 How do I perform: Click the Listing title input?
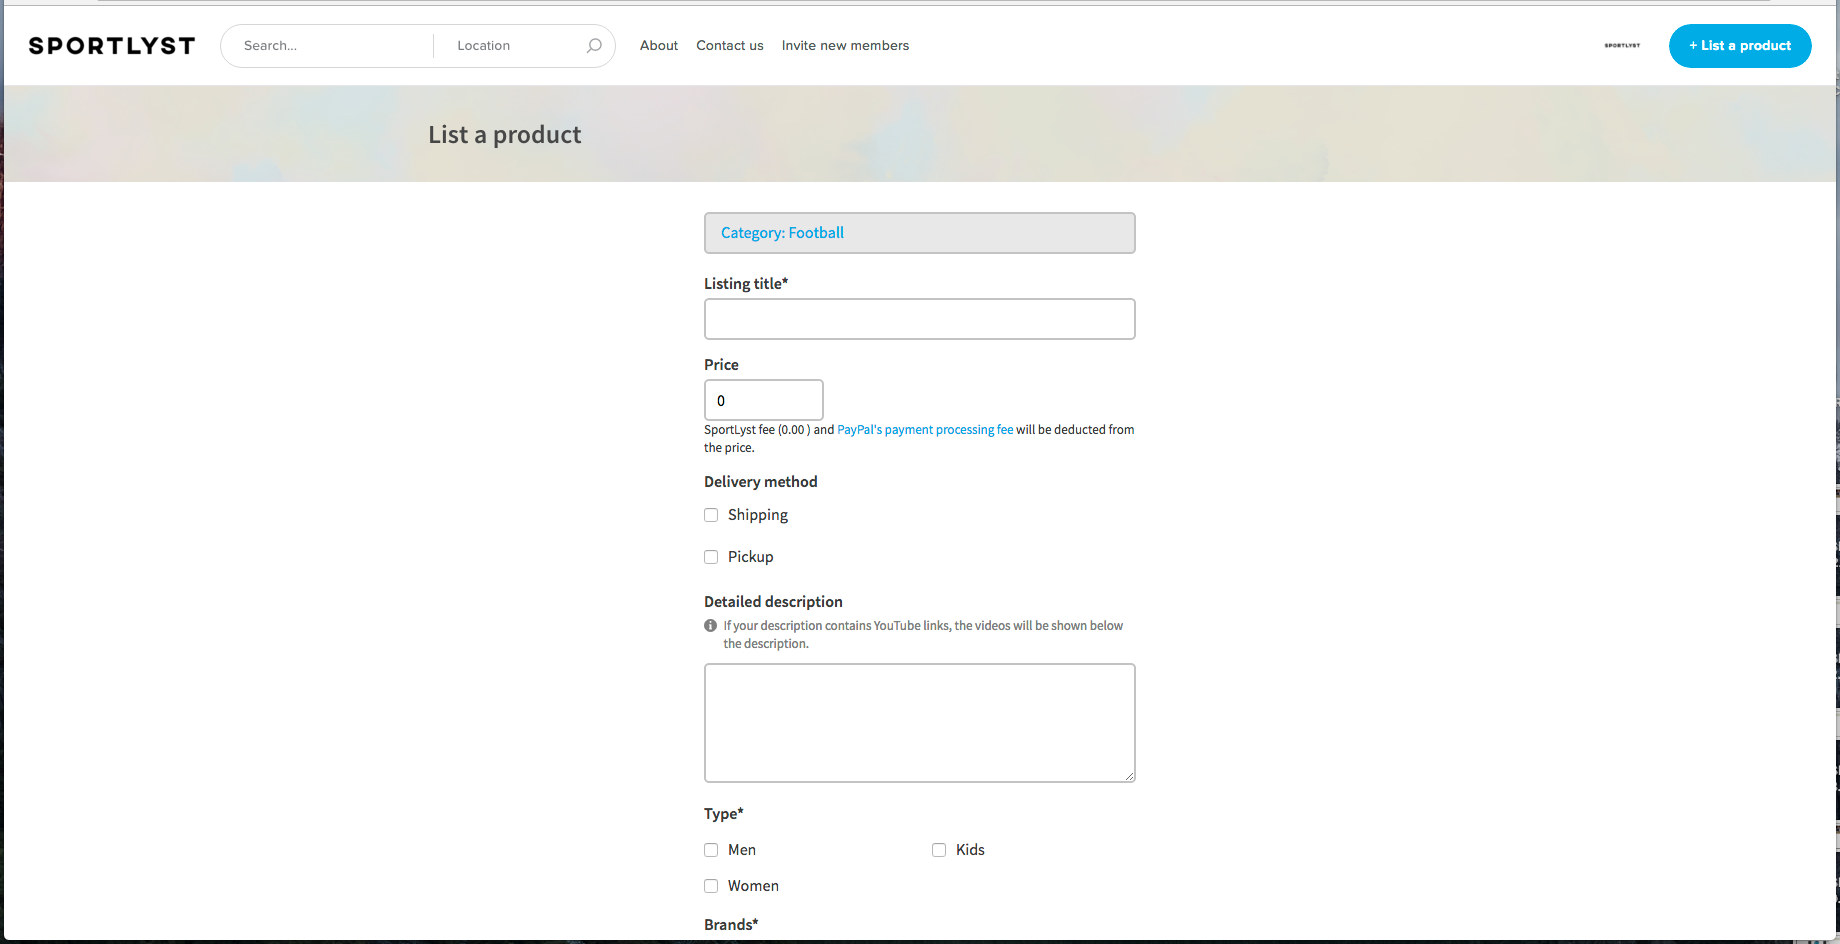click(x=920, y=319)
